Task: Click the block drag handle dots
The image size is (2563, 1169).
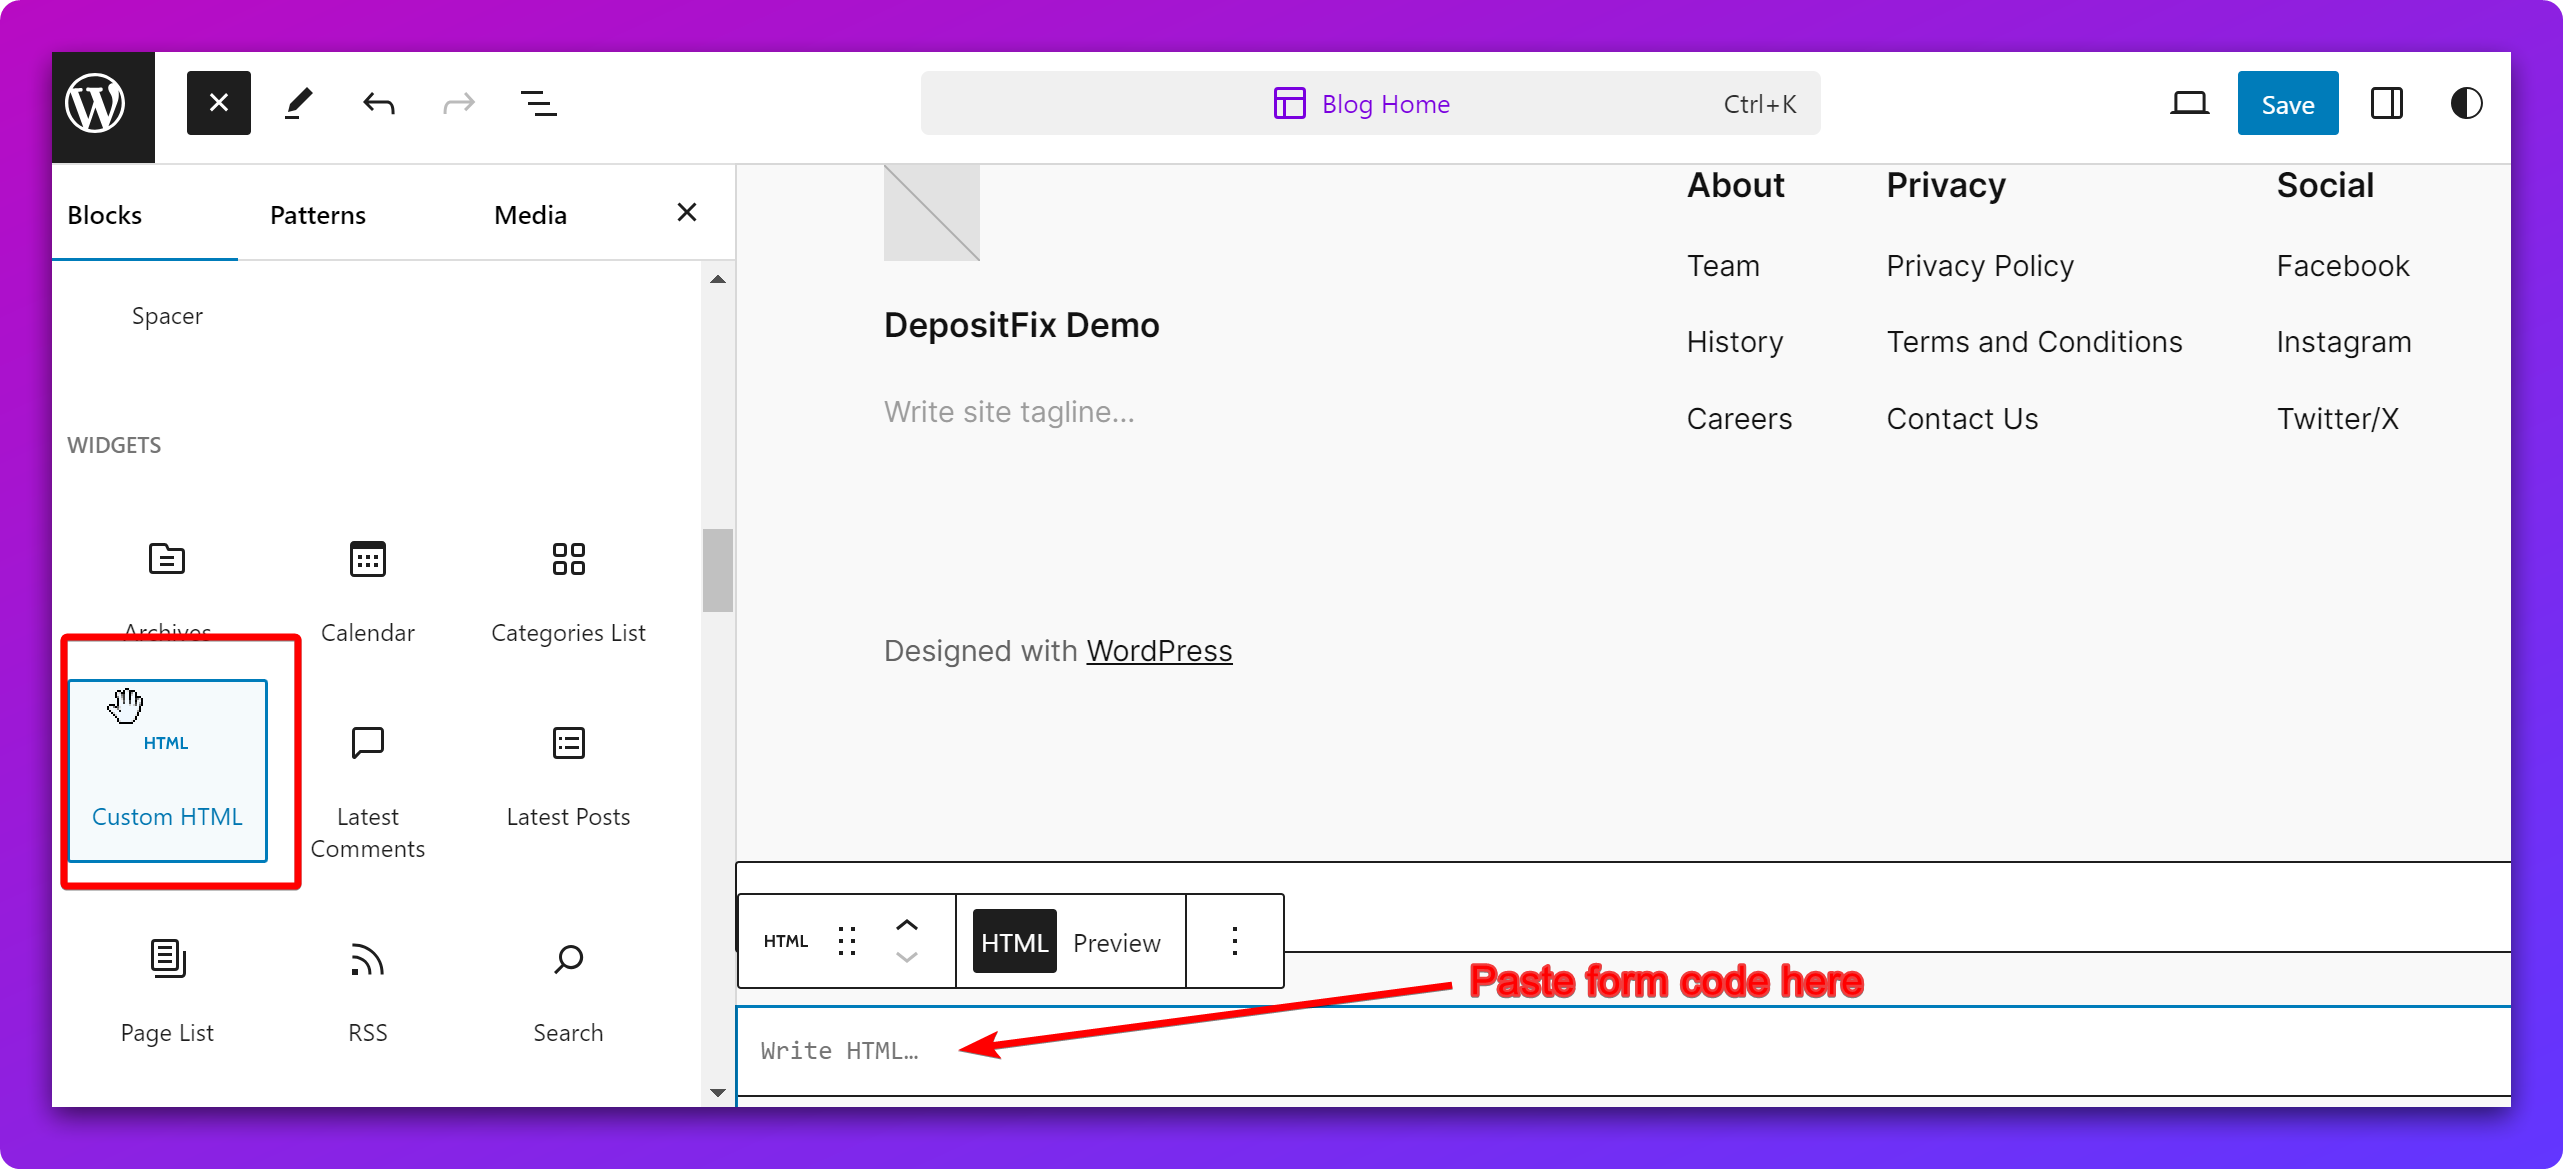Action: (847, 941)
